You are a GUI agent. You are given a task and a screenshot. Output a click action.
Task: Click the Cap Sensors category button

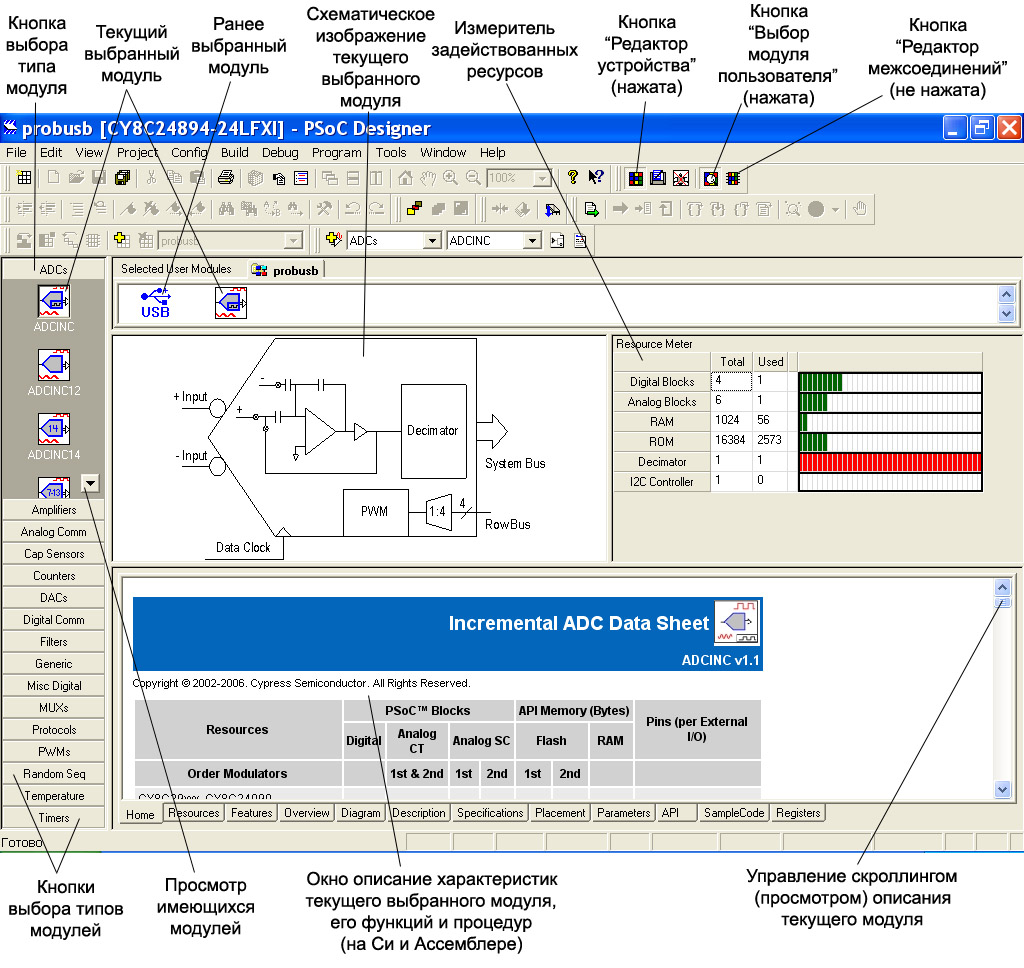(54, 553)
